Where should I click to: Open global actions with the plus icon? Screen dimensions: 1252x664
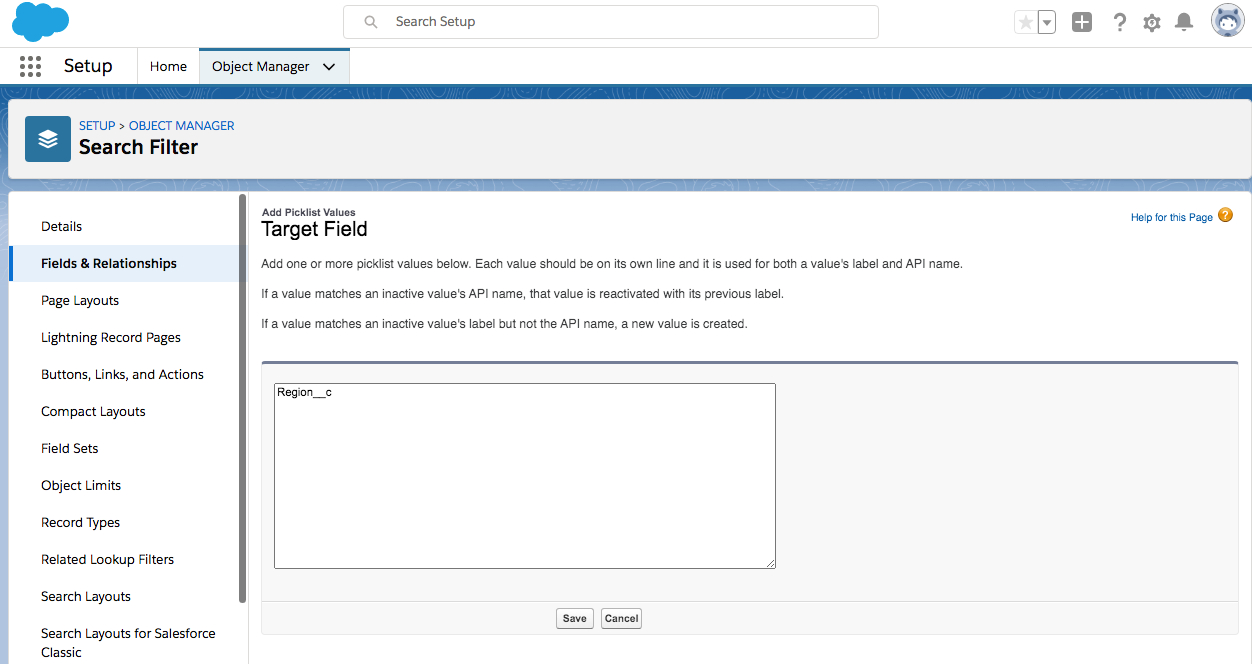[x=1081, y=21]
